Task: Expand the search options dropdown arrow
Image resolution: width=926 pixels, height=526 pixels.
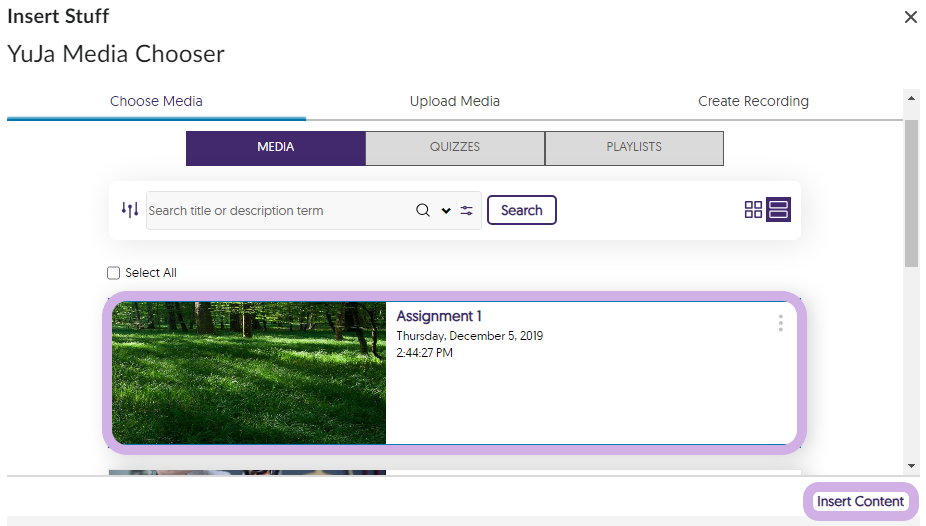Action: click(446, 211)
